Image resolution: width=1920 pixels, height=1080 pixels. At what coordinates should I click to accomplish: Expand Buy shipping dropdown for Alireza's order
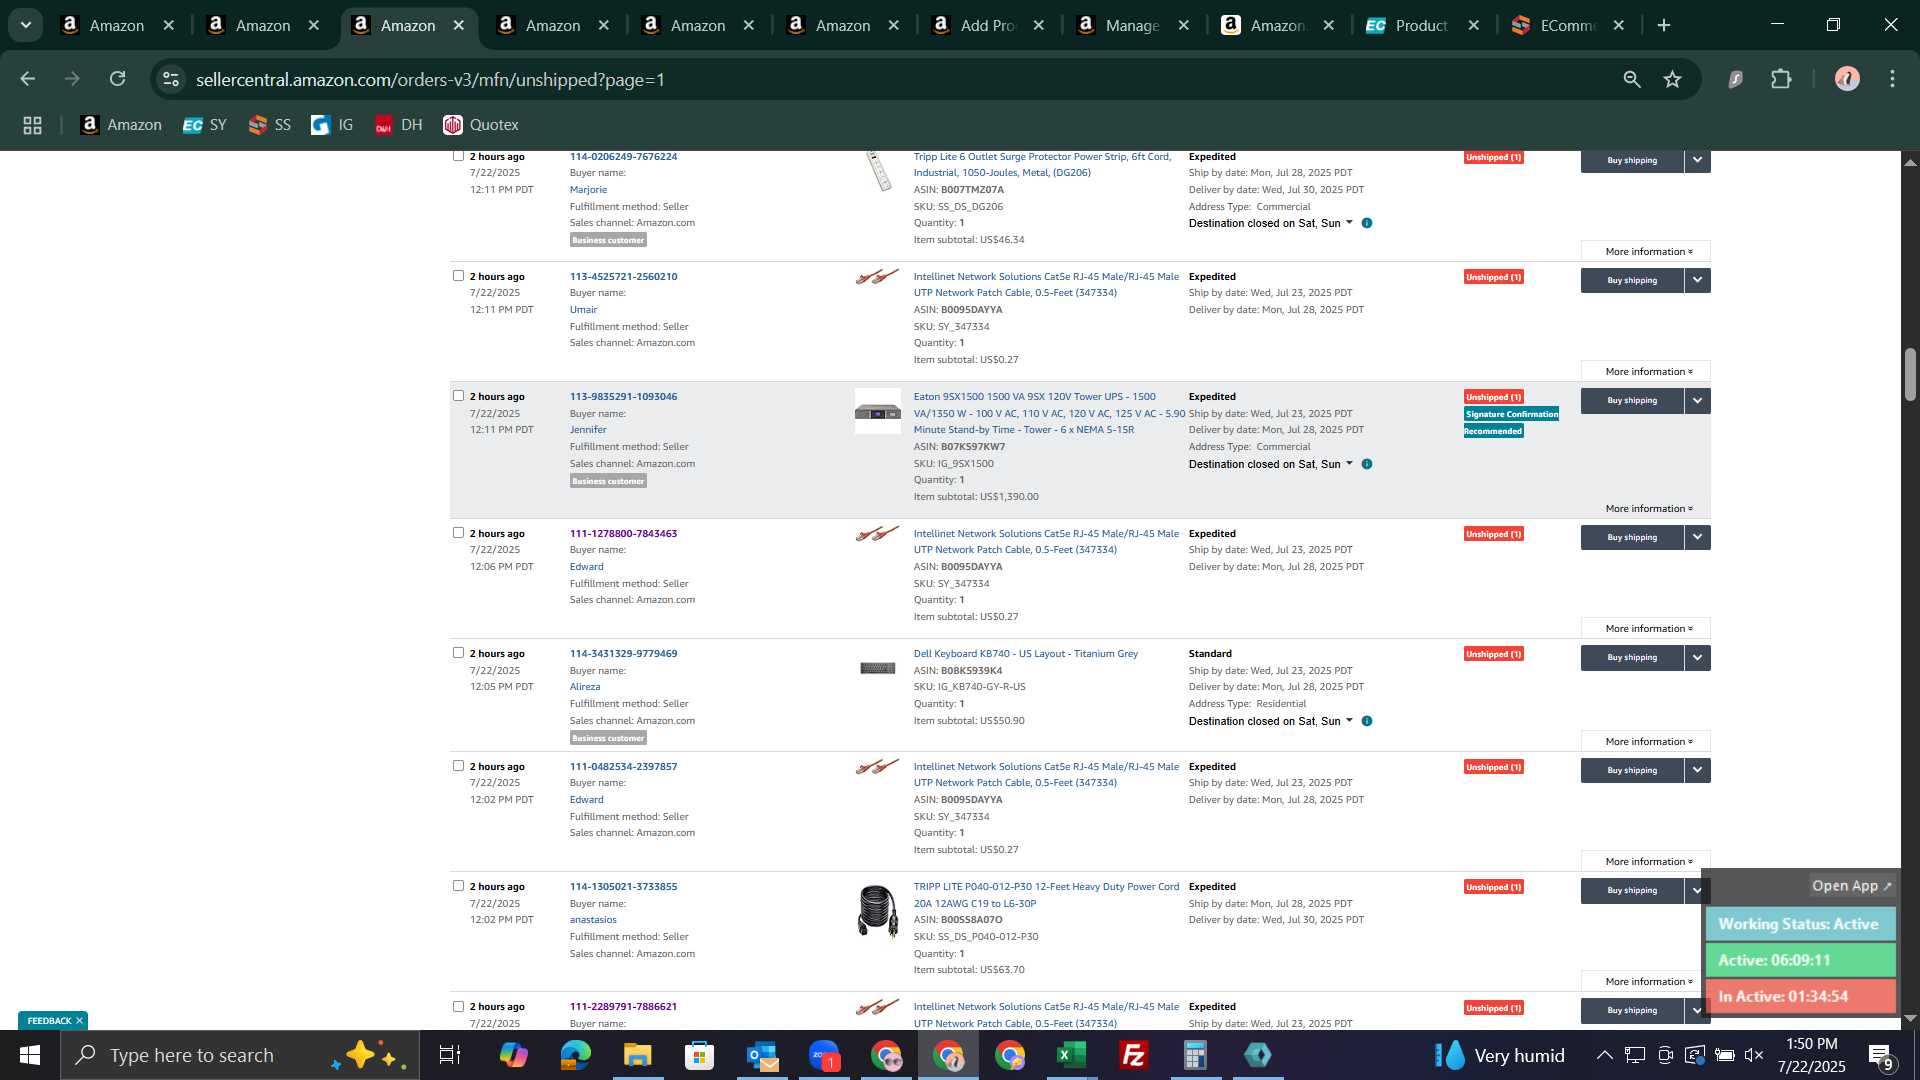click(1697, 657)
